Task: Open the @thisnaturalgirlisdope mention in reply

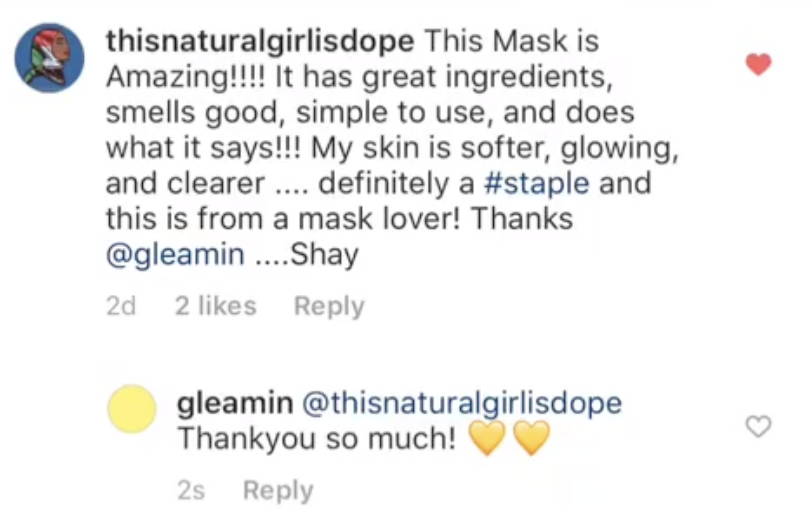Action: pos(461,403)
